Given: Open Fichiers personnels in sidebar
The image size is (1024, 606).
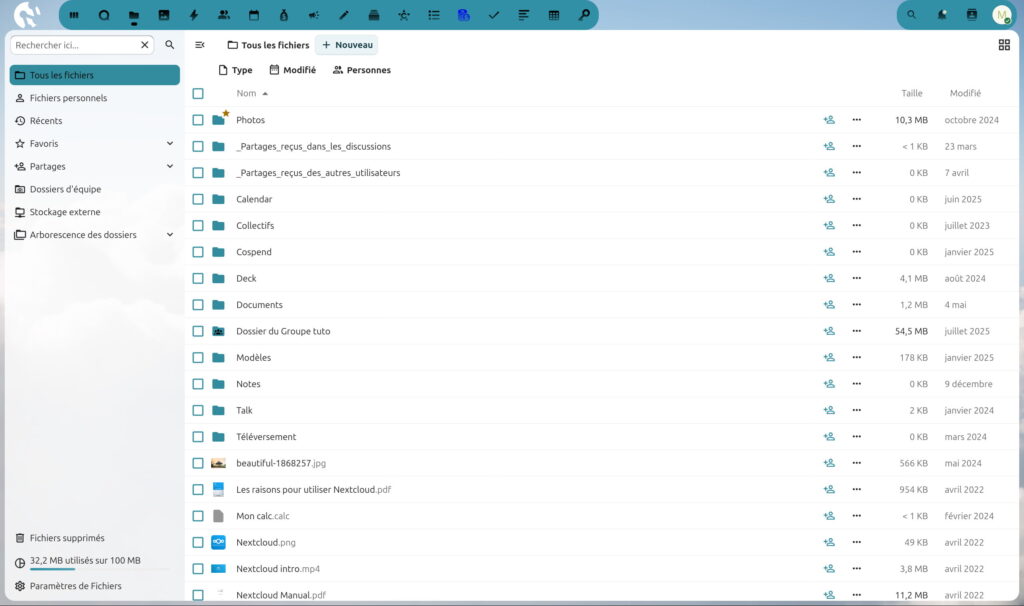Looking at the screenshot, I should (x=95, y=98).
